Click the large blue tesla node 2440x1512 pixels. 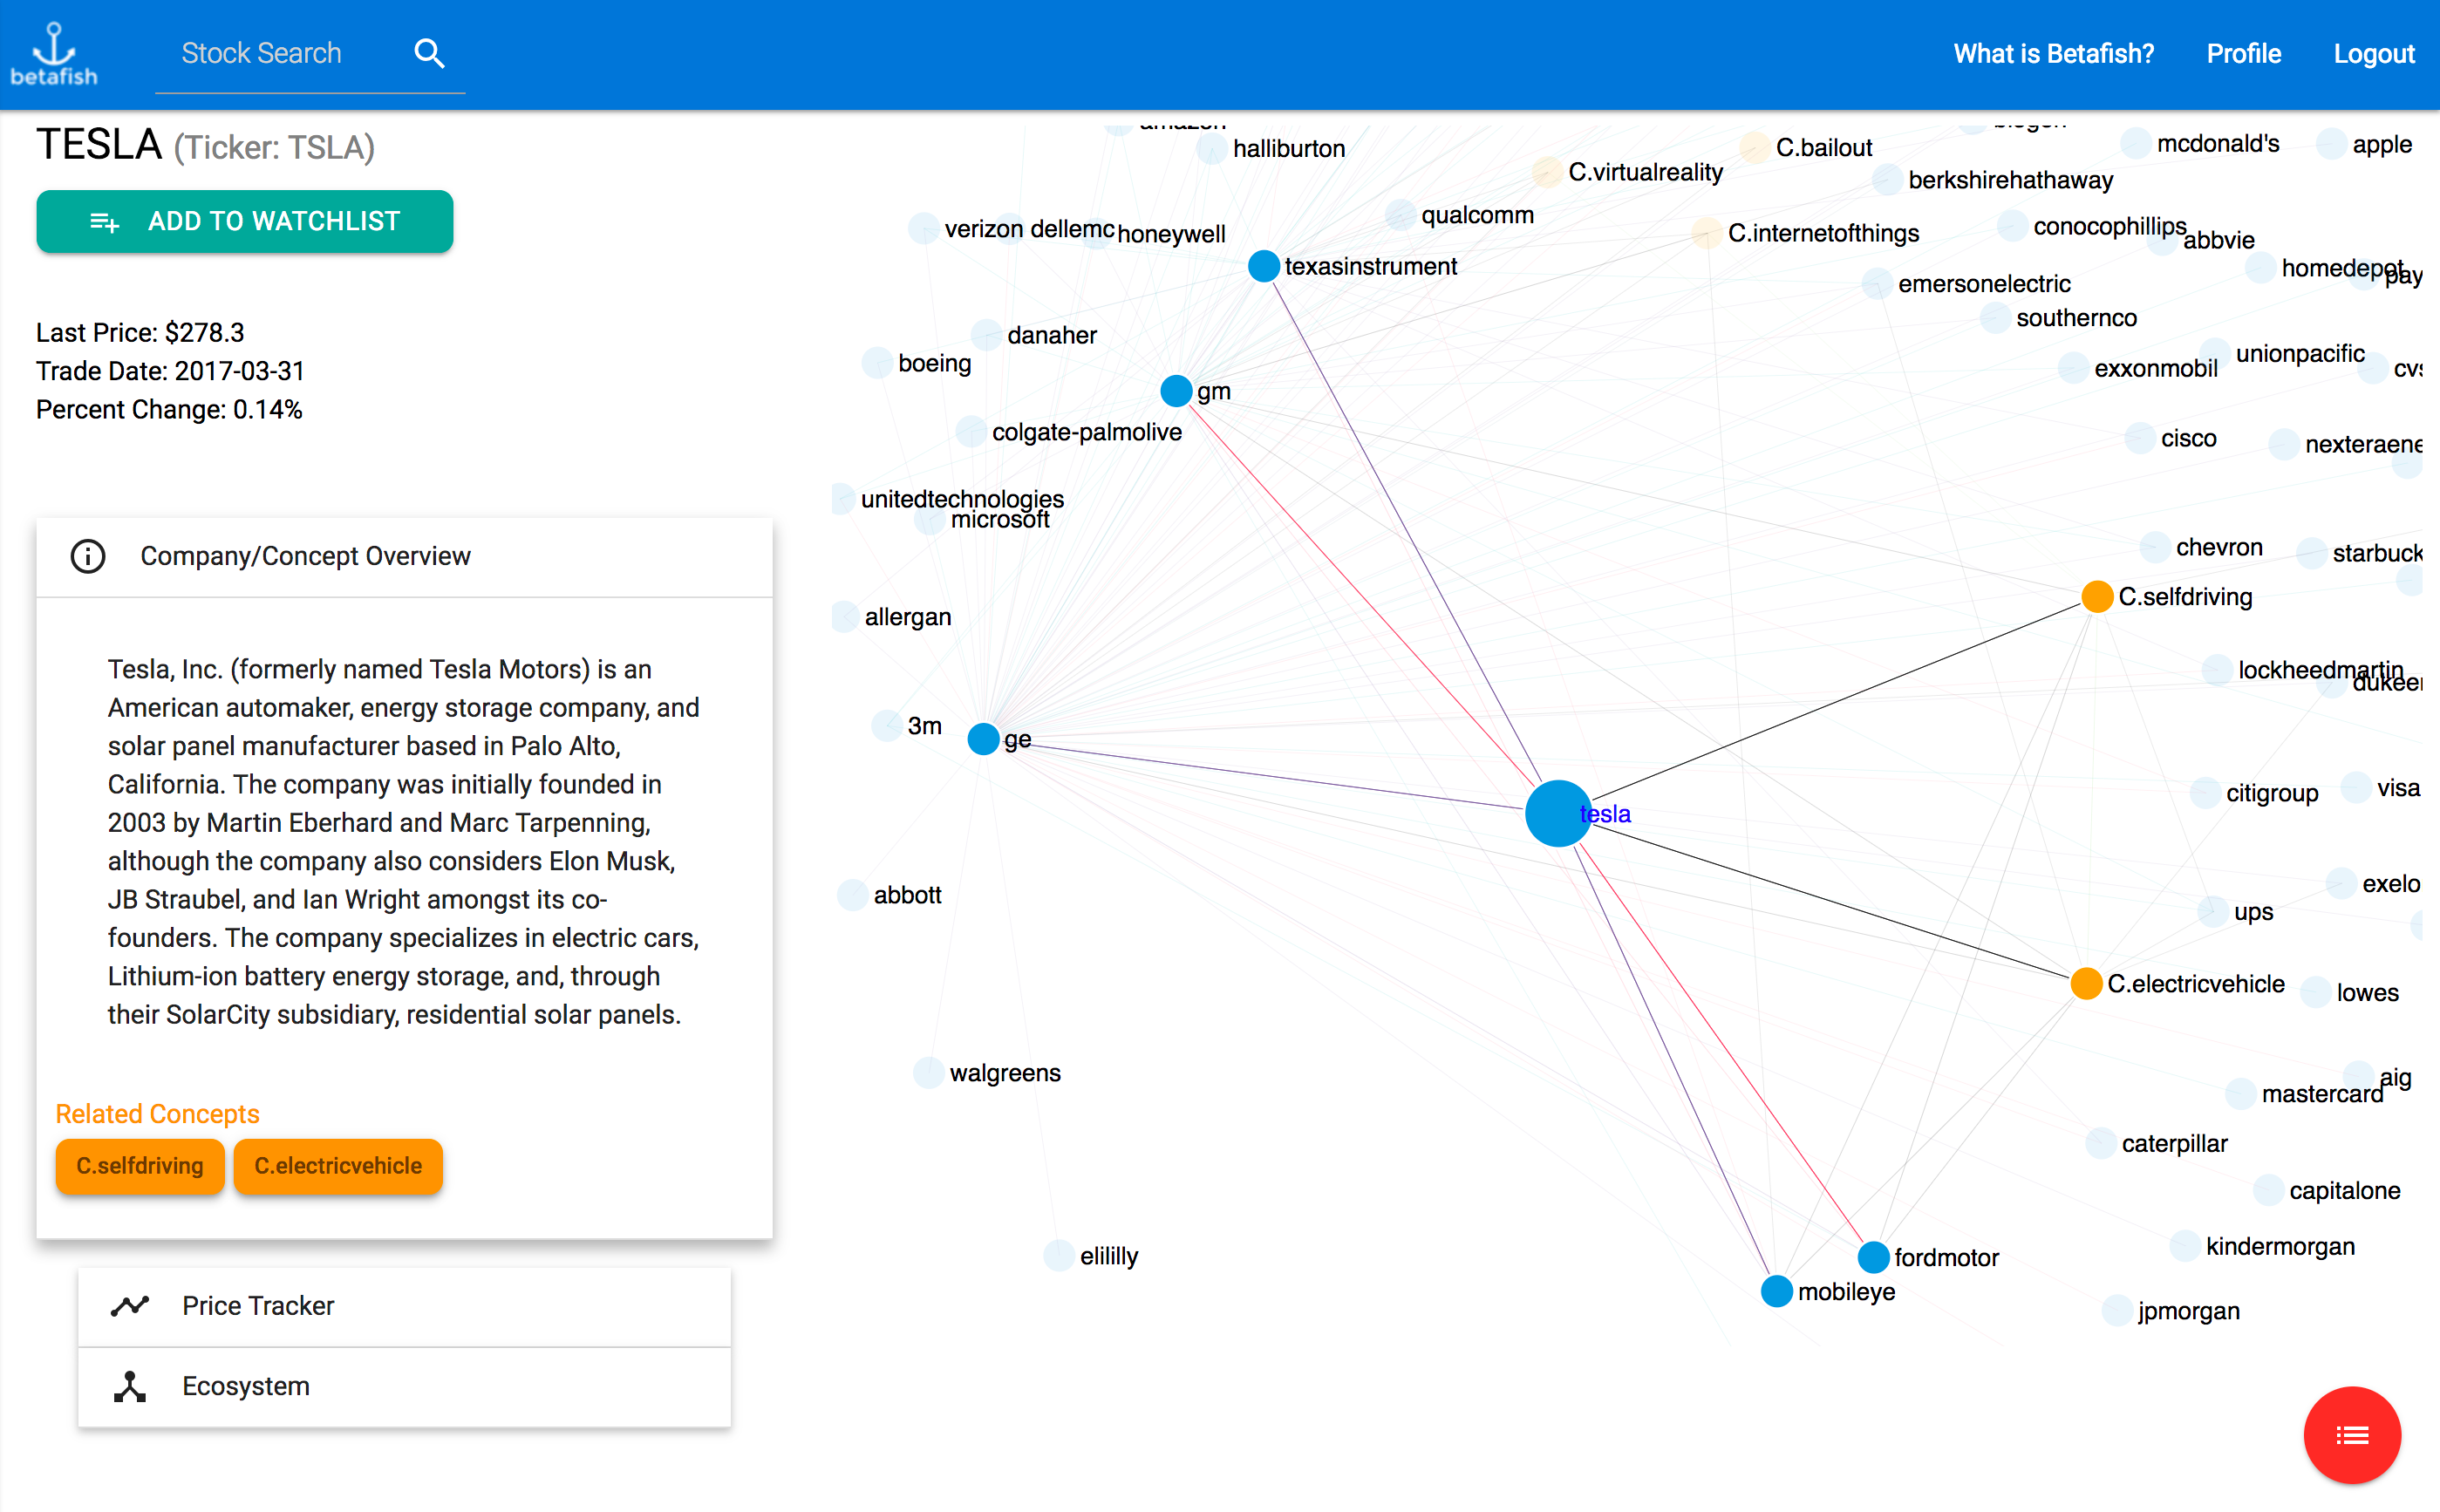[x=1557, y=814]
